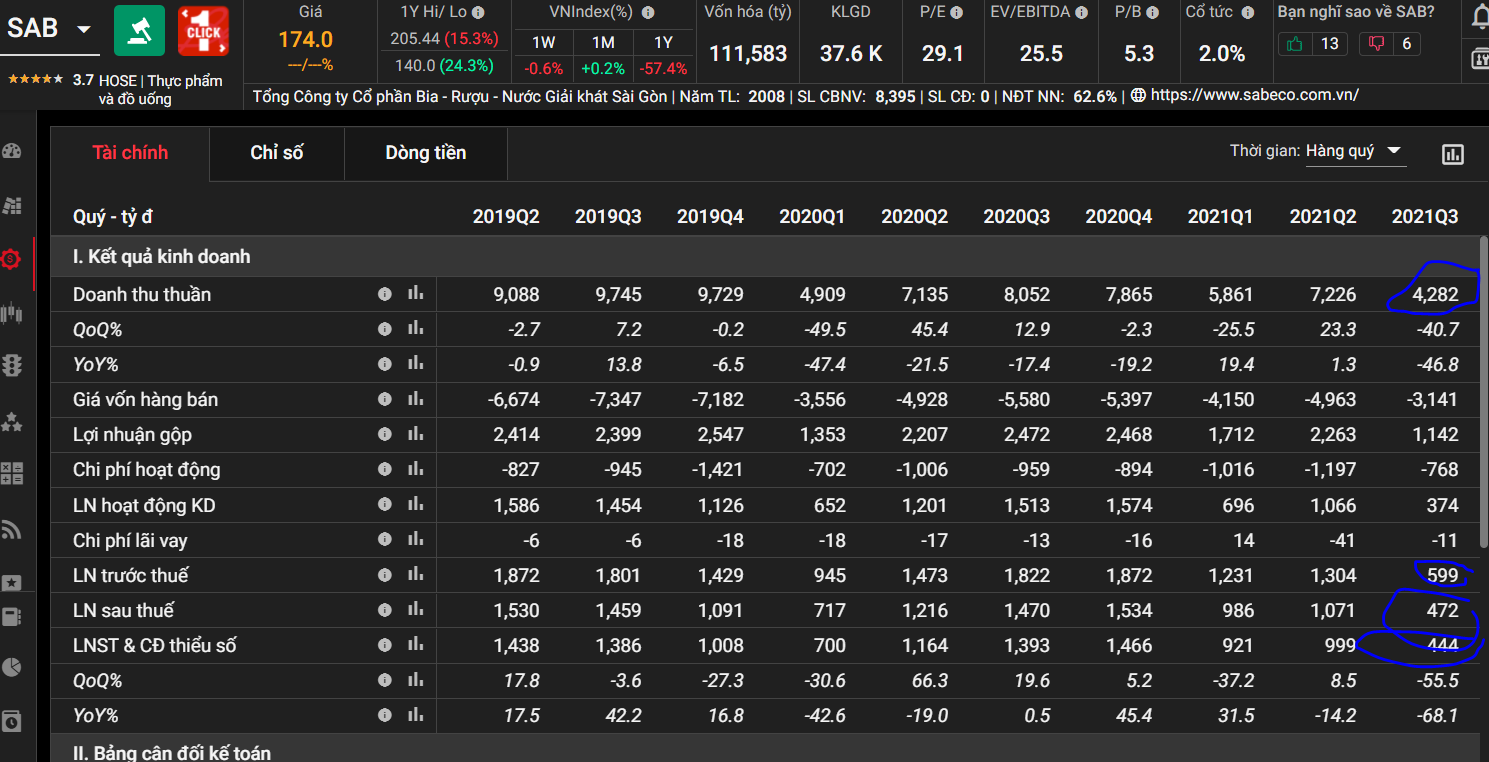
Task: Give SAB a thumbs up vote
Action: (1296, 44)
